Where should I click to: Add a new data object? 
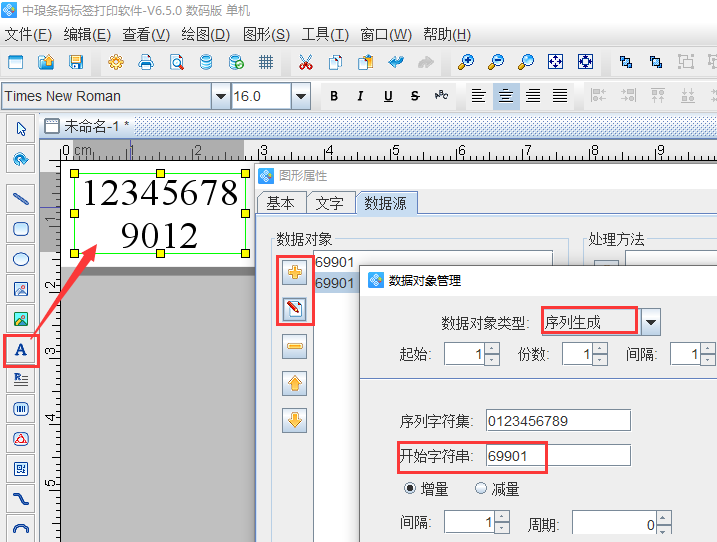pyautogui.click(x=294, y=273)
